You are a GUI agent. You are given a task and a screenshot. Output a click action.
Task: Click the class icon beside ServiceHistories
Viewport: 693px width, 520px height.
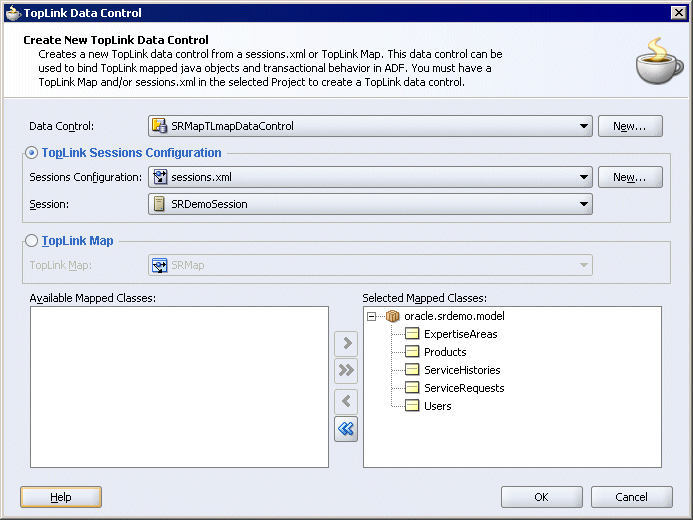point(412,369)
